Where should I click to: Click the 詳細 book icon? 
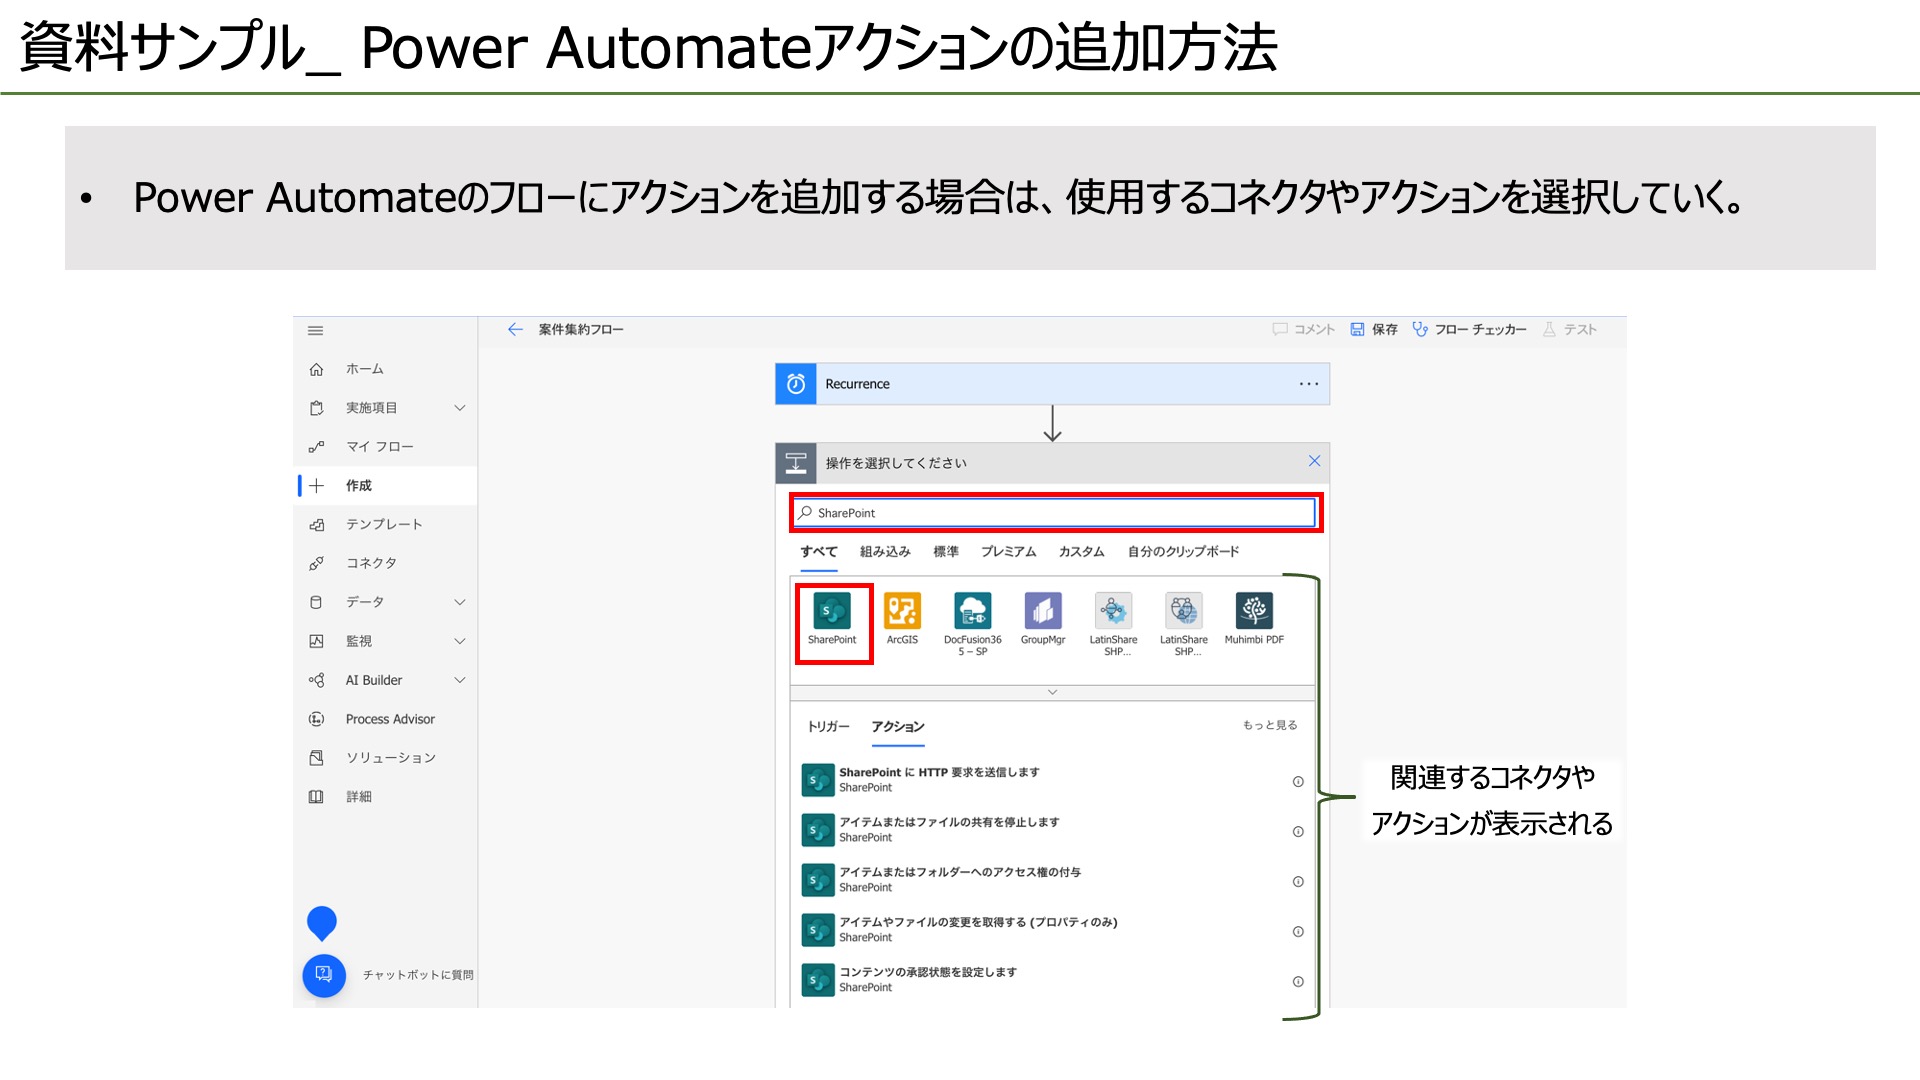[316, 797]
